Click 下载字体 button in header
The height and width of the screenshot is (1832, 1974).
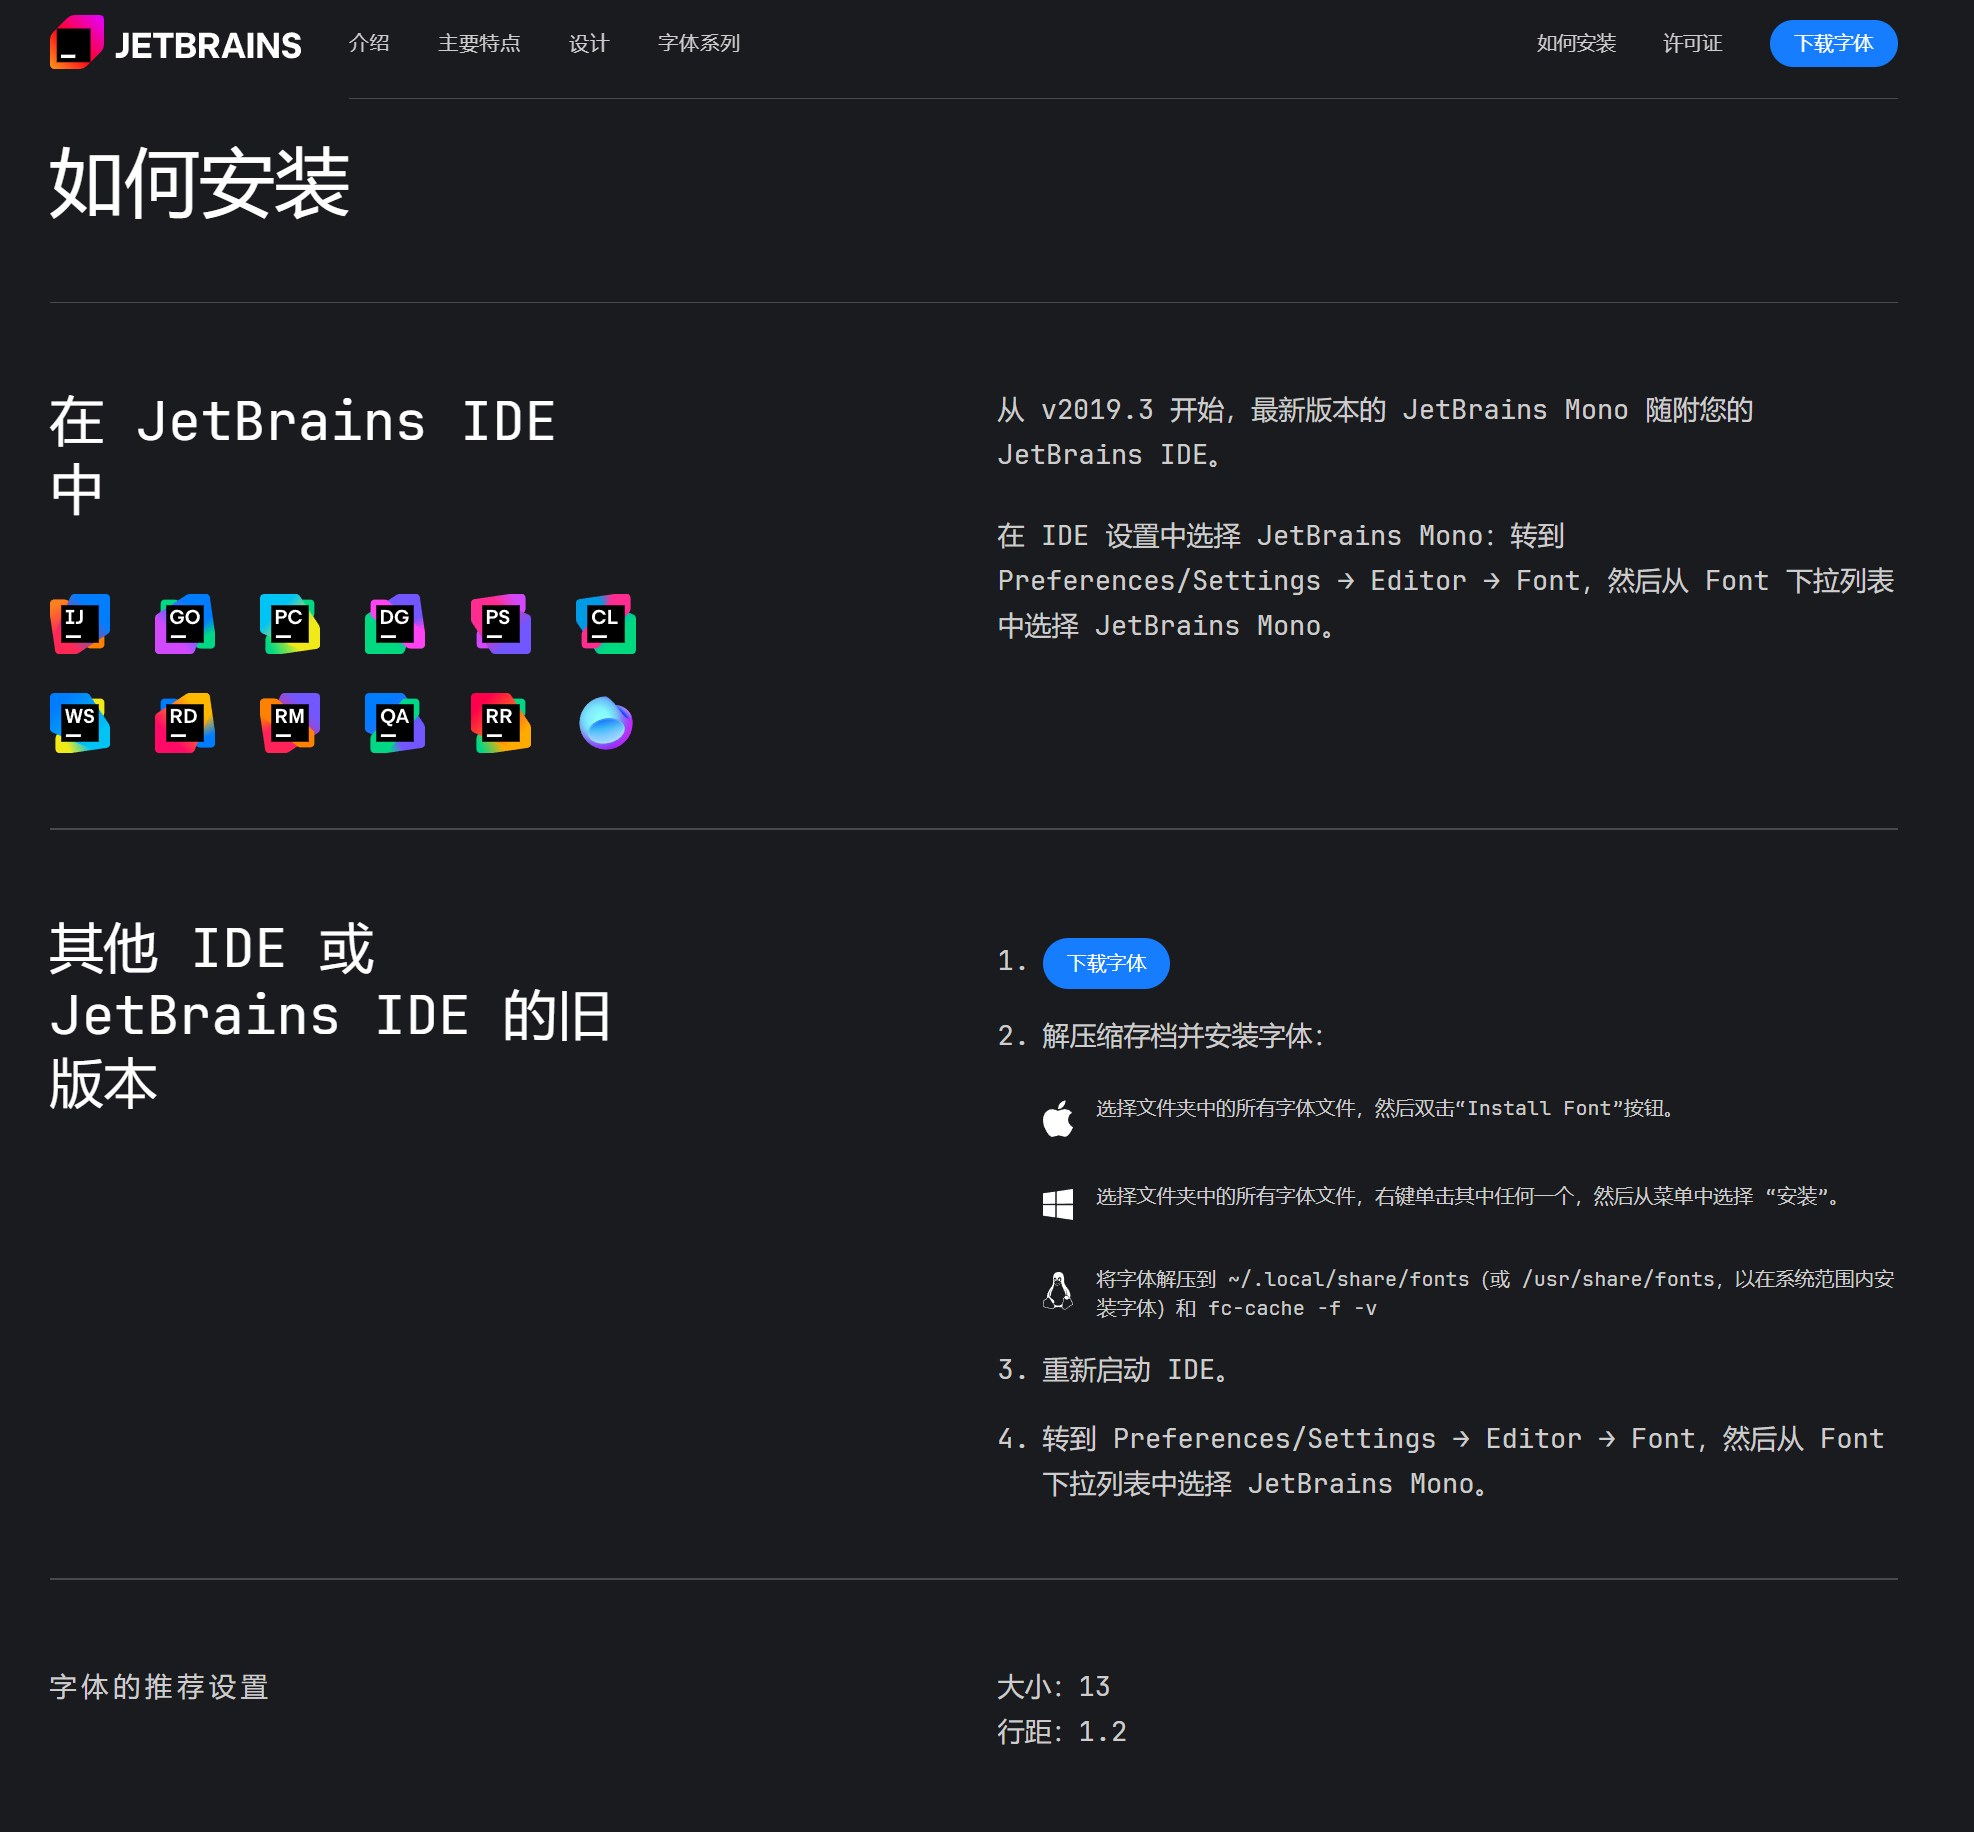pyautogui.click(x=1833, y=43)
